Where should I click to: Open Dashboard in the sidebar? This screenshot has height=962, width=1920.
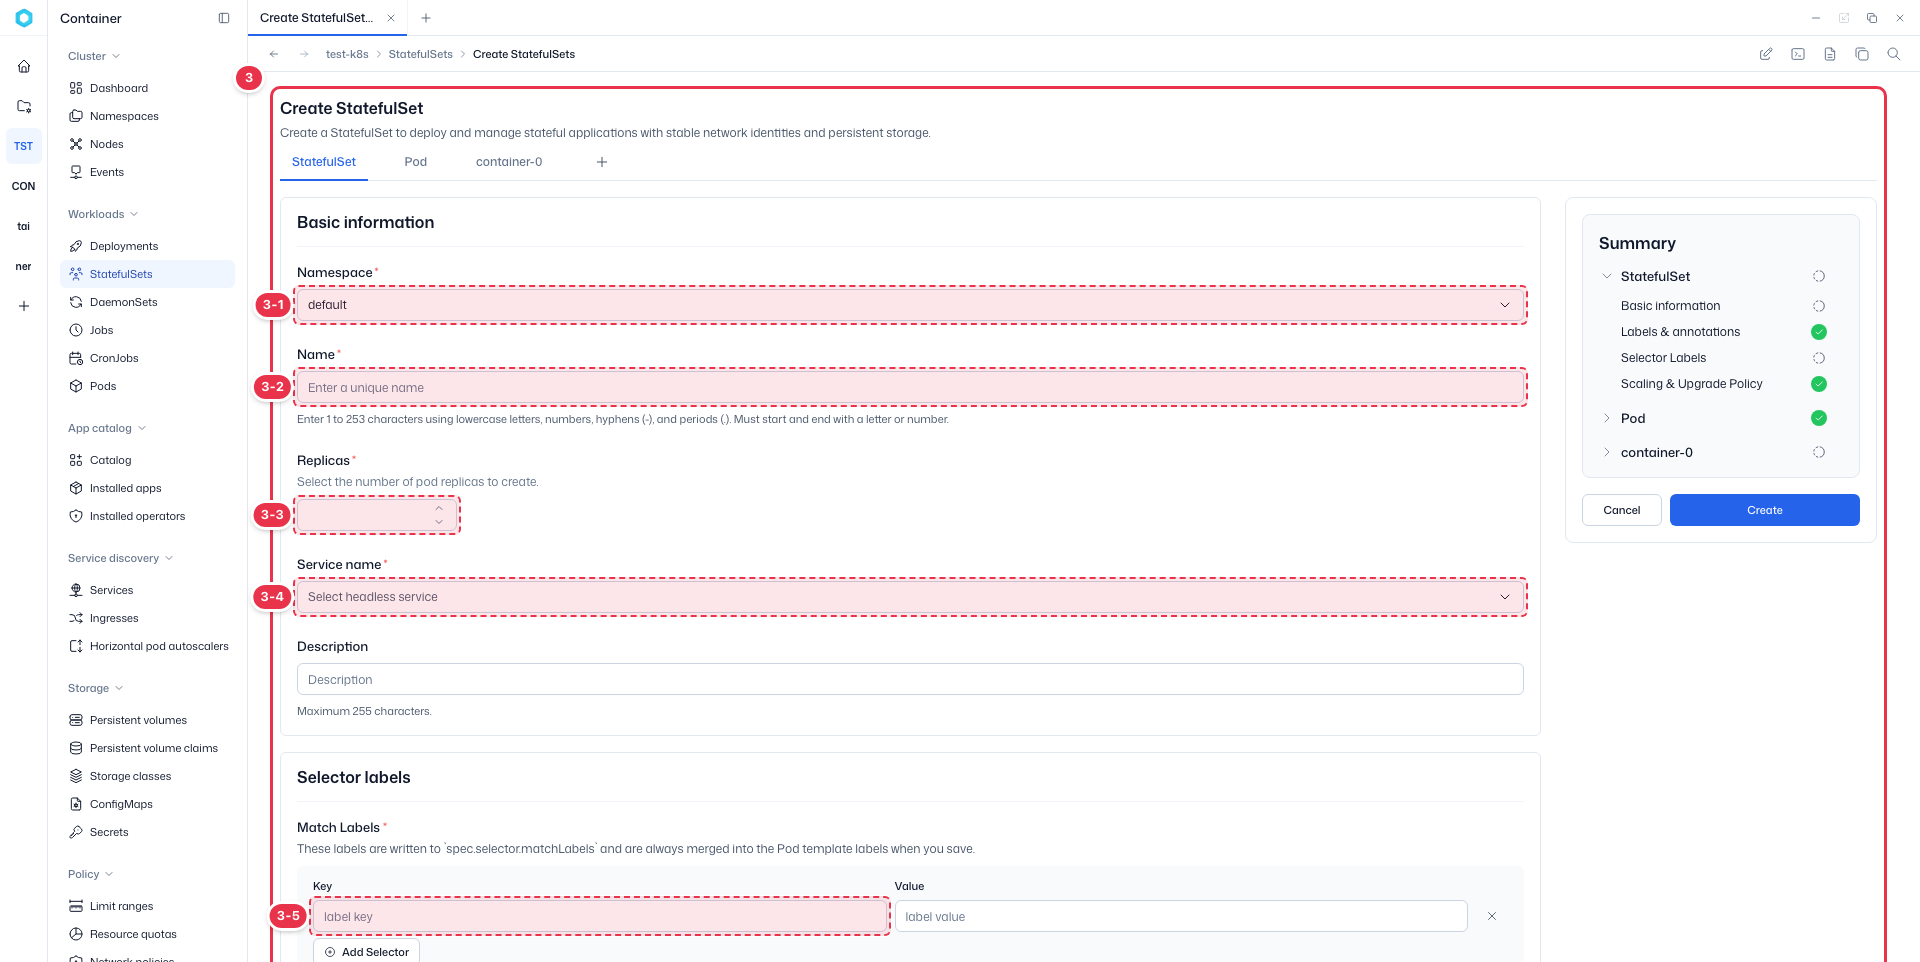(147, 88)
